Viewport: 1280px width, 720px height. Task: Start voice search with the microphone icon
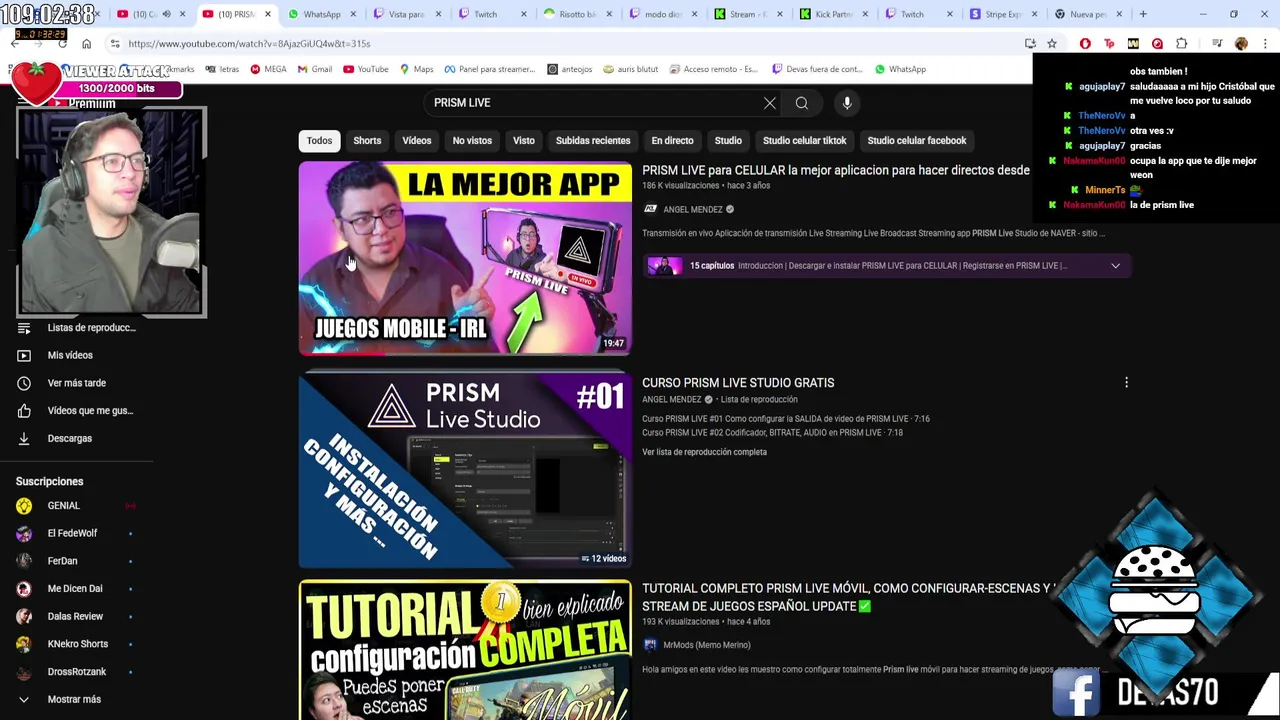847,103
